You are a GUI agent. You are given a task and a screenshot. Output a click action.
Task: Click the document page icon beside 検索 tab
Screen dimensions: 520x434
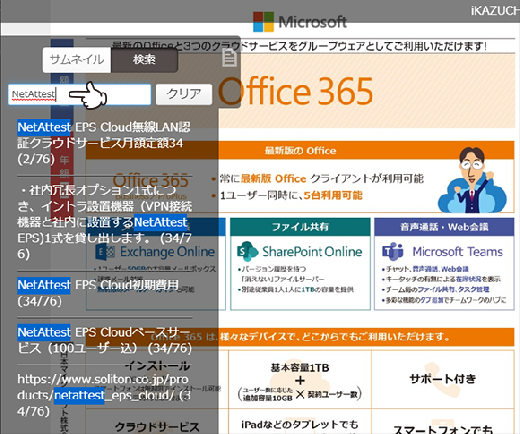coord(229,58)
